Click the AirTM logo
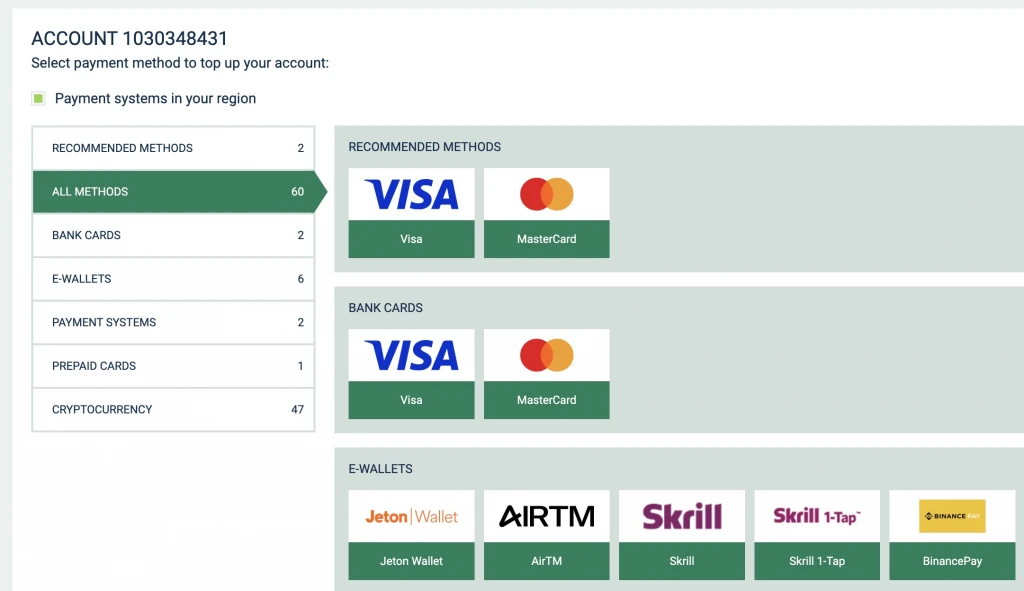Screen dimensions: 1024x591 546,516
